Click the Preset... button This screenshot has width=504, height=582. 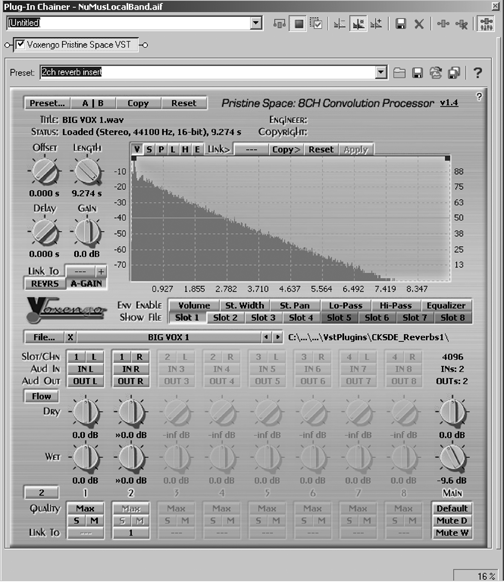[47, 103]
